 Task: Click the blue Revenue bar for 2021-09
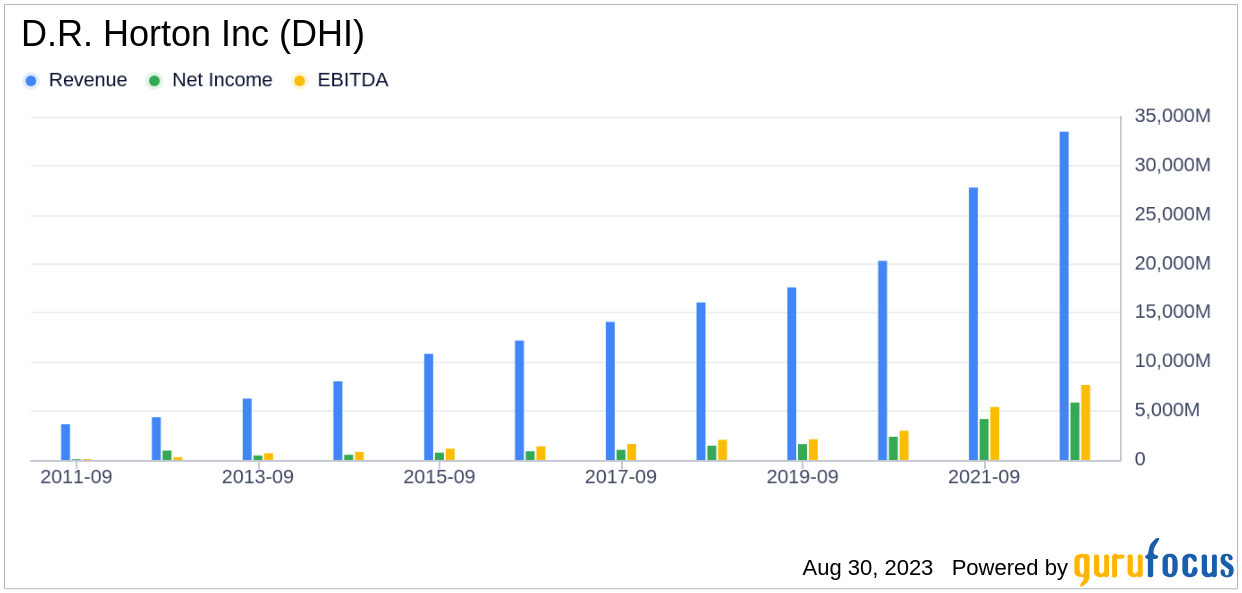coord(973,324)
